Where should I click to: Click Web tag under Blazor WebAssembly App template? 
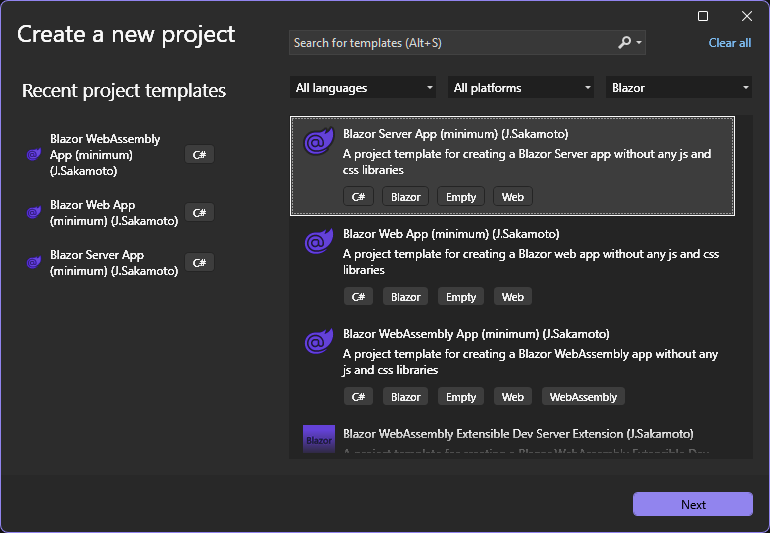point(513,396)
